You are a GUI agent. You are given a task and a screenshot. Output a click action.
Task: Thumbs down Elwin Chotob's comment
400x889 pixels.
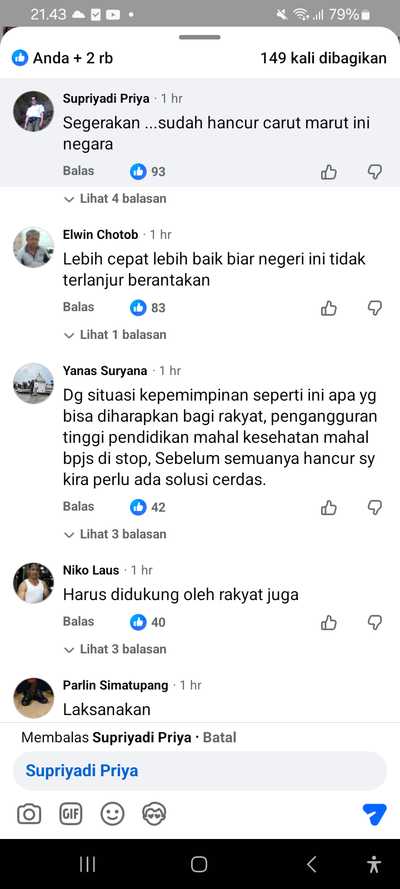coord(375,308)
